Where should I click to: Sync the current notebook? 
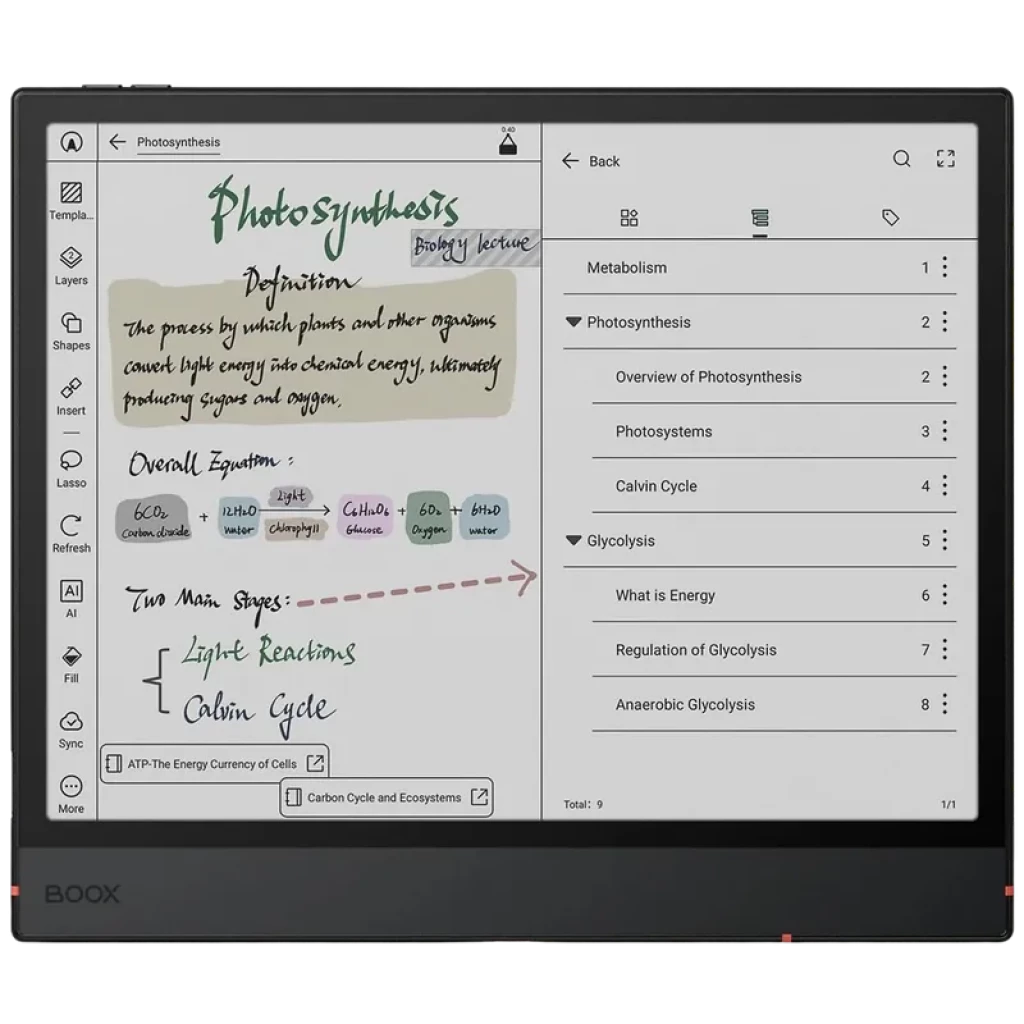click(x=70, y=723)
